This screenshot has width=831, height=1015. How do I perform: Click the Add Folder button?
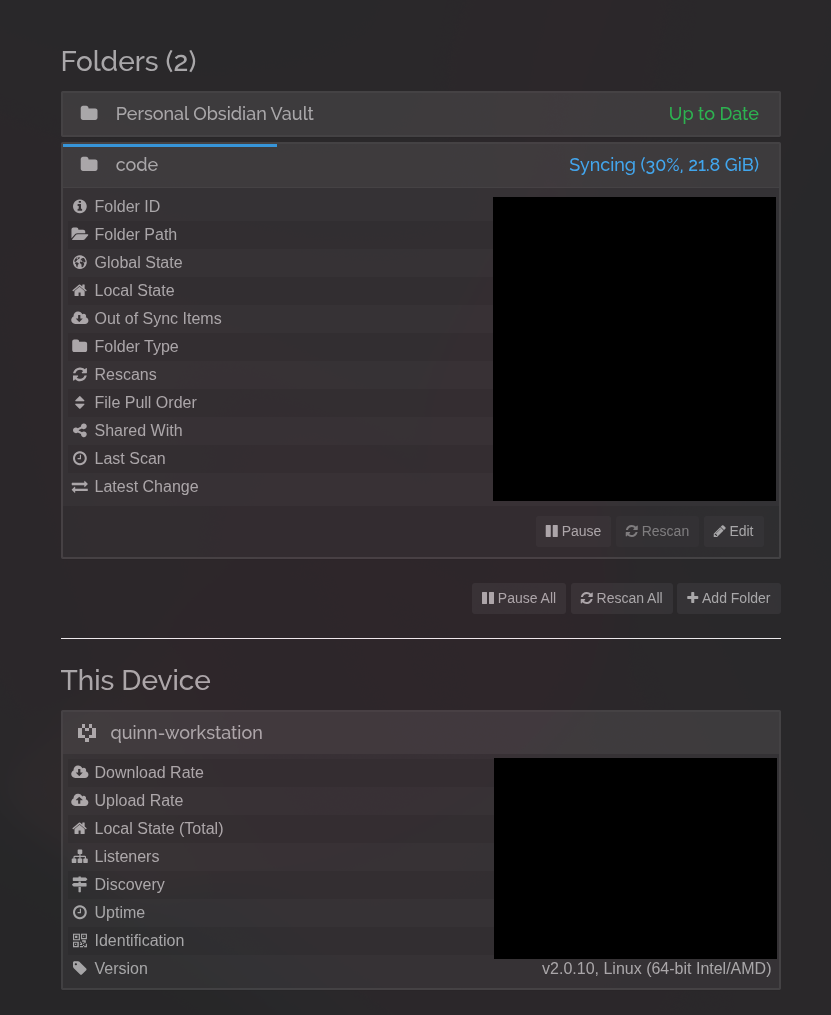pos(728,598)
